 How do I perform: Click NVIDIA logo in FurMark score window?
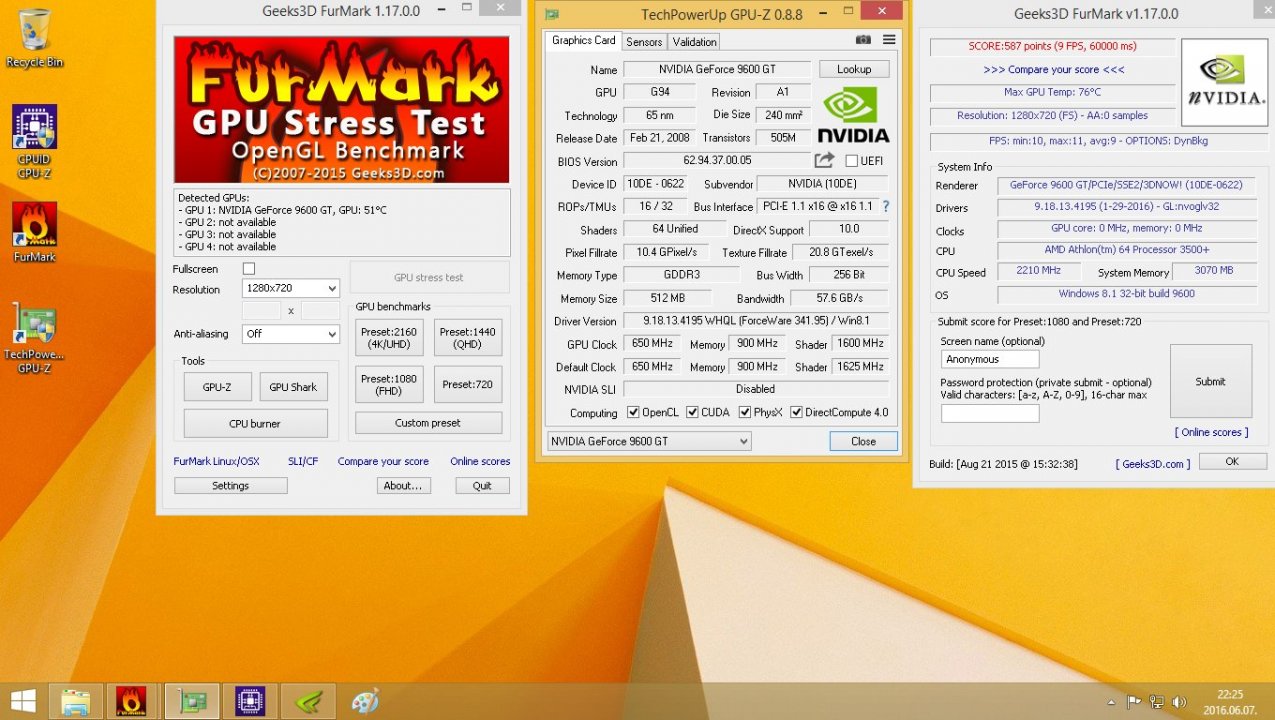1224,81
